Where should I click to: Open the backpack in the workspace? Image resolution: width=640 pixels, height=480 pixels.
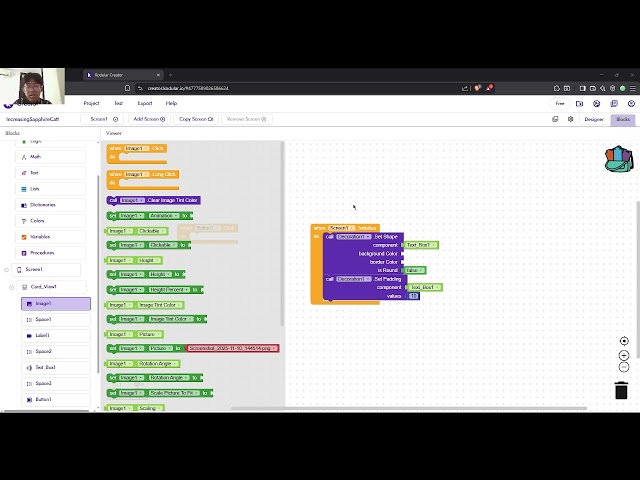[619, 159]
